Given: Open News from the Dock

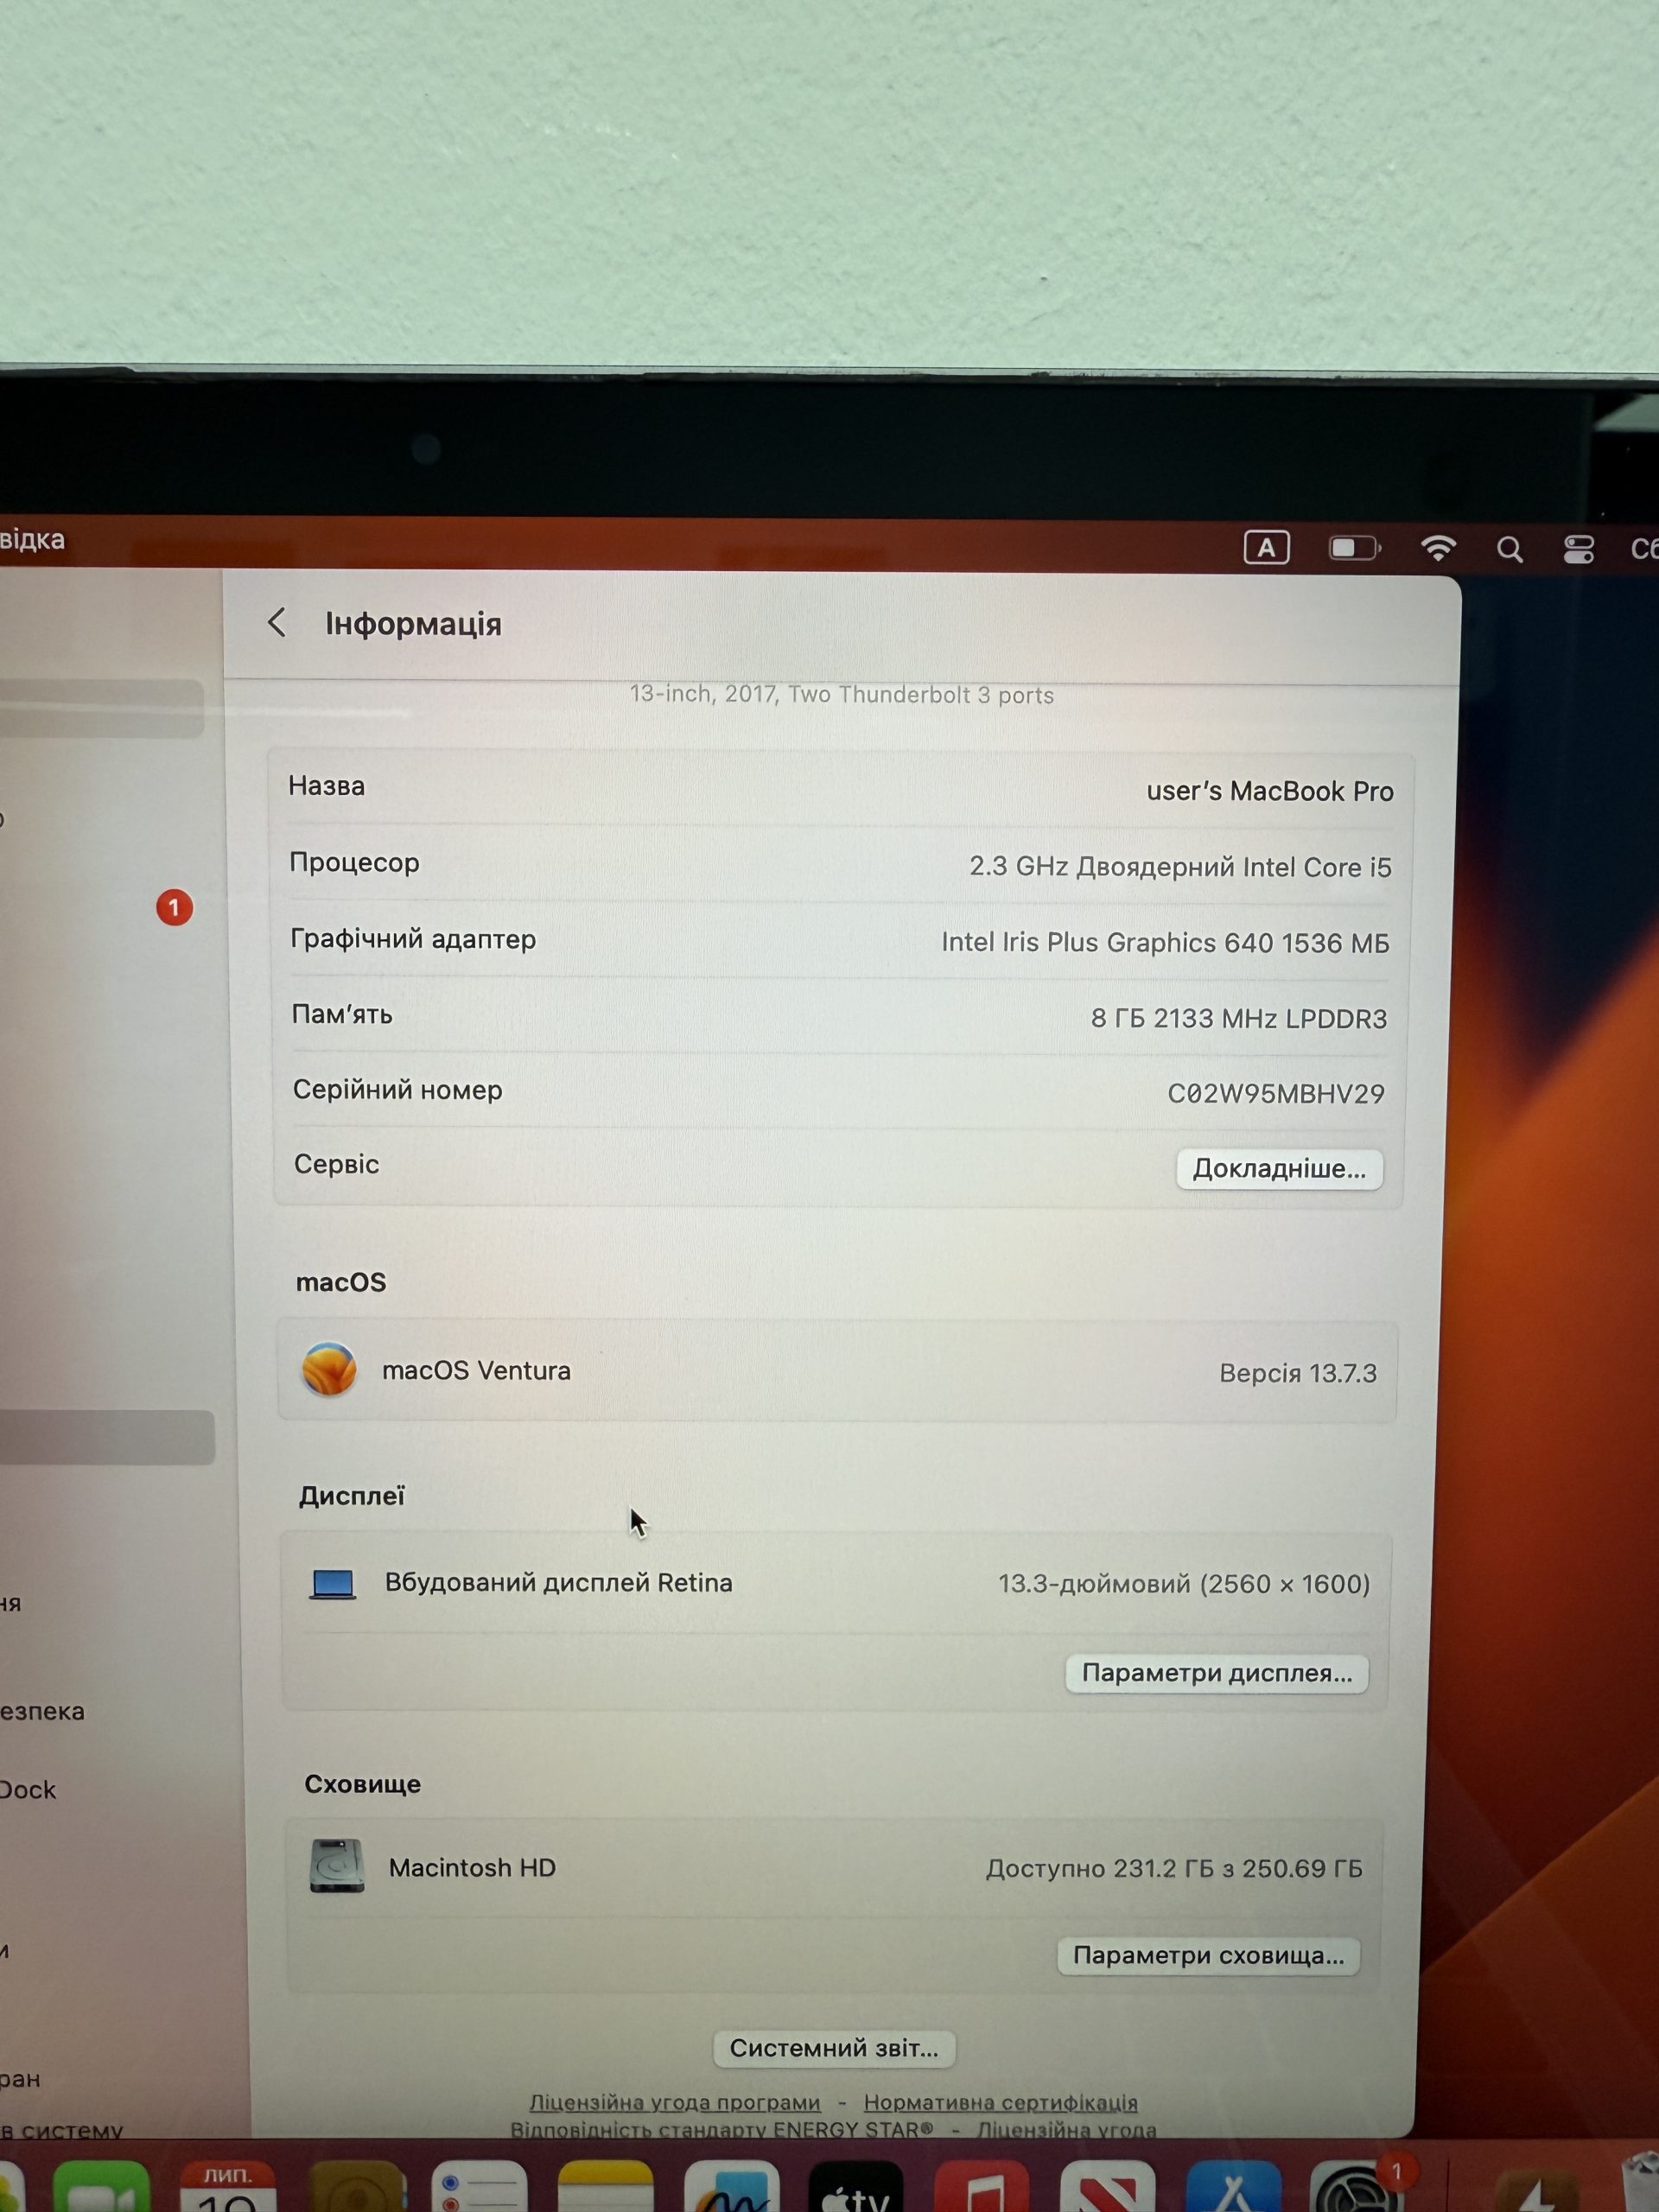Looking at the screenshot, I should click(1108, 2188).
